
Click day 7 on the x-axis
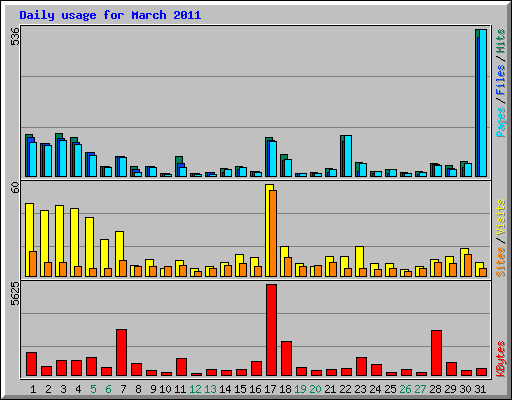click(123, 389)
